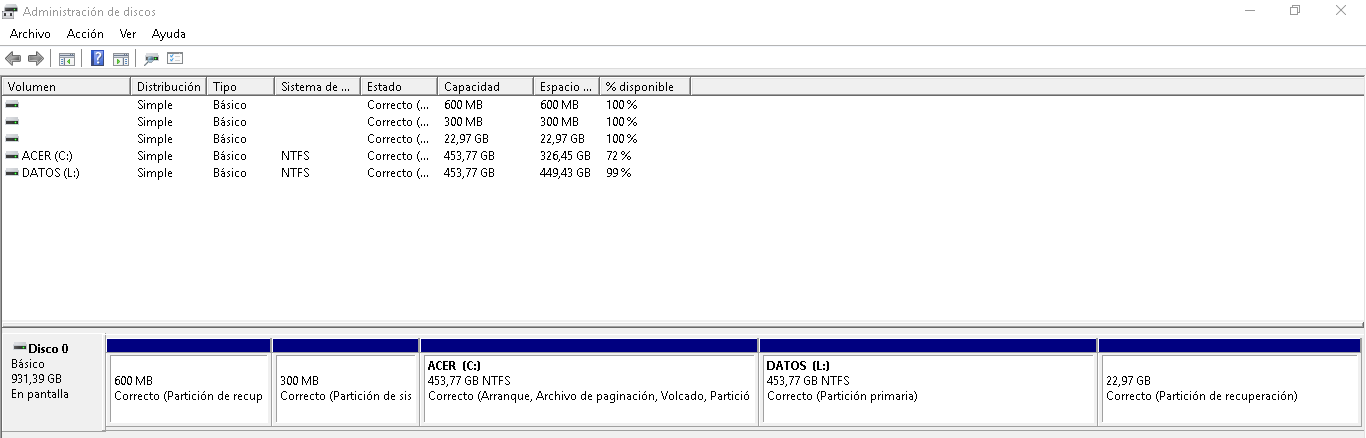
Task: Click the En pantalla status of Disco 0
Action: click(x=40, y=394)
